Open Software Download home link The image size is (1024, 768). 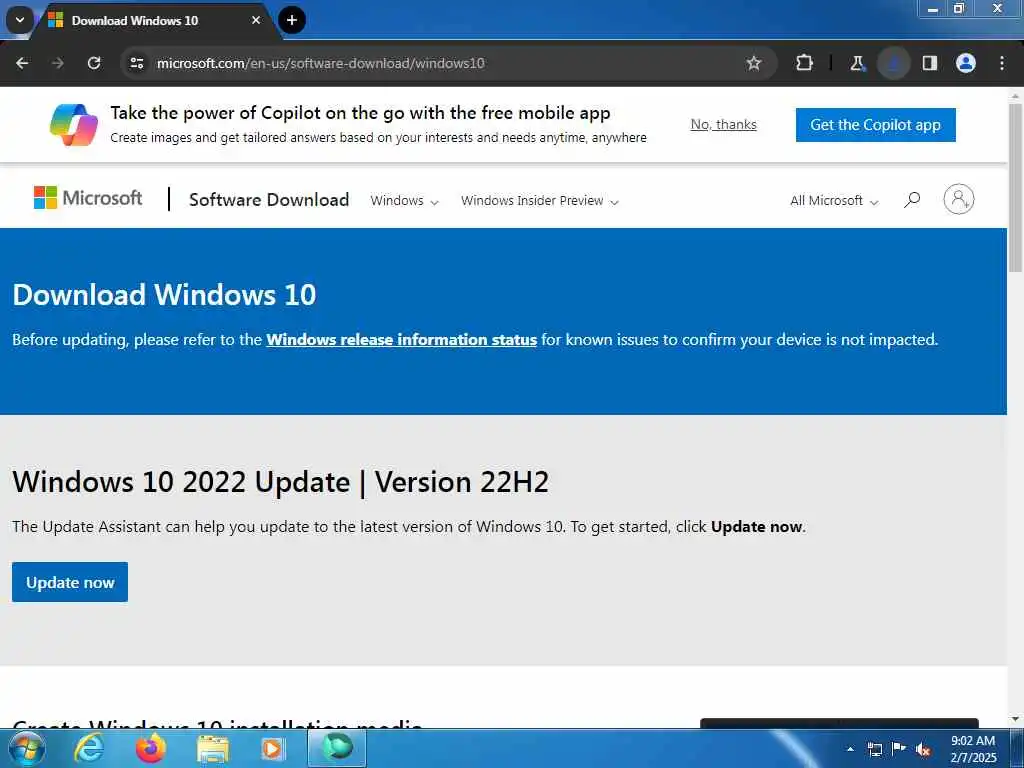[269, 200]
